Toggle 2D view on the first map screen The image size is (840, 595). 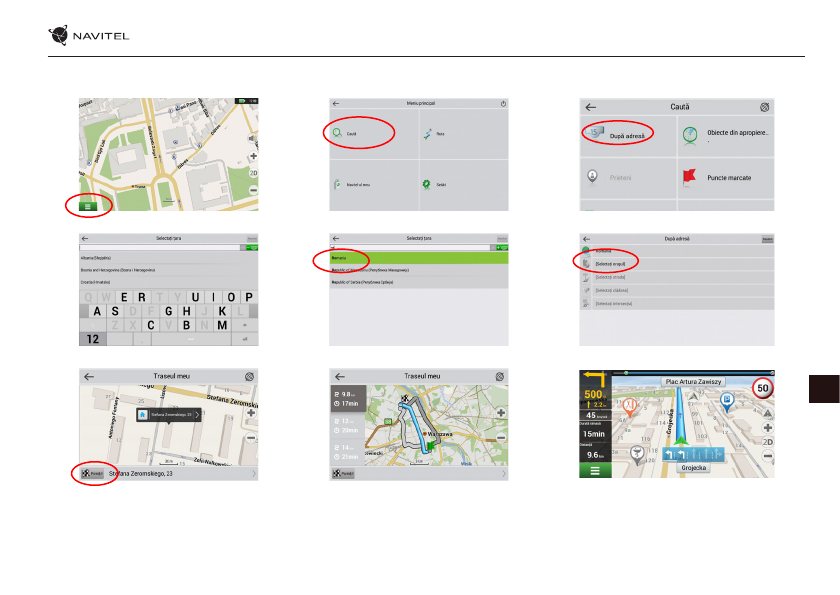click(253, 173)
